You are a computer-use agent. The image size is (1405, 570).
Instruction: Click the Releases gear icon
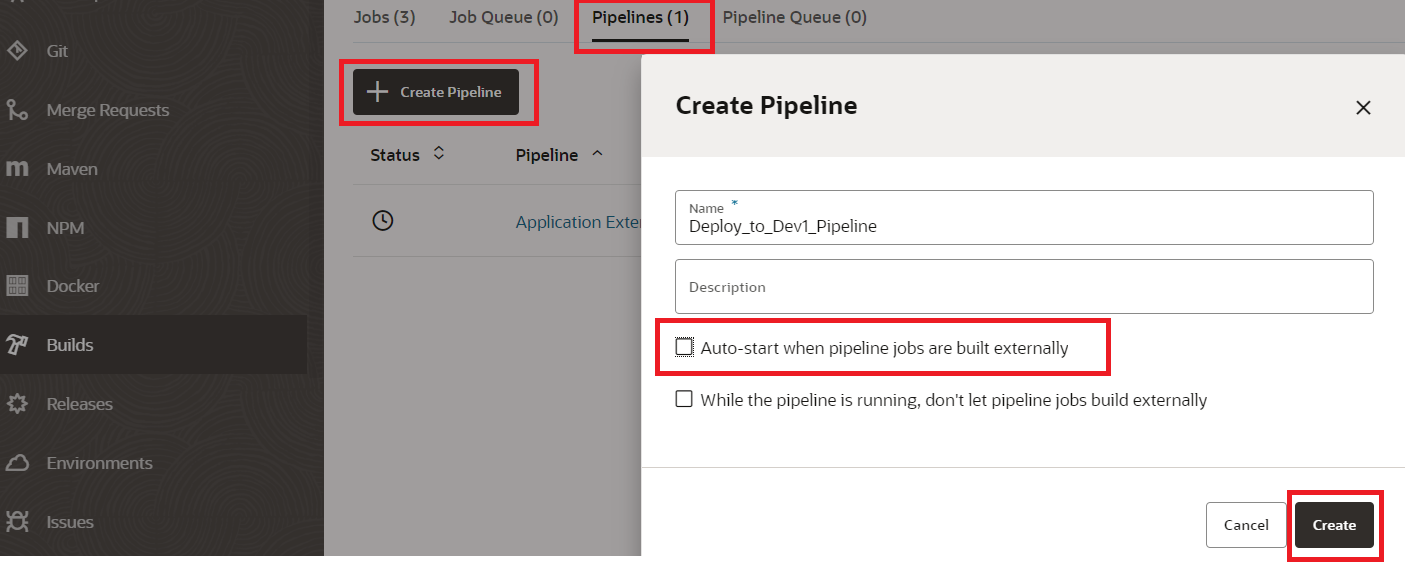pos(17,404)
